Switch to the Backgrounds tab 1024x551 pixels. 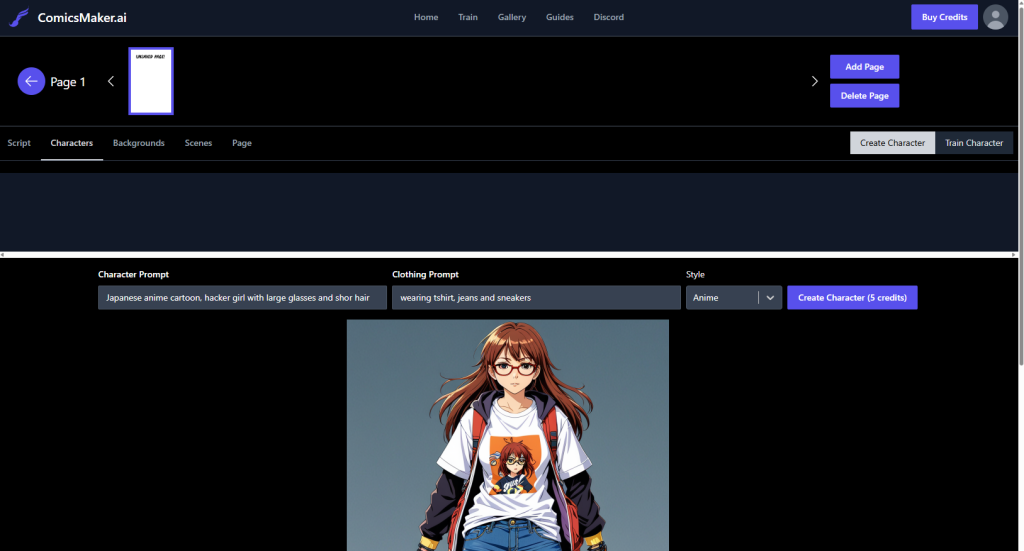coord(138,143)
